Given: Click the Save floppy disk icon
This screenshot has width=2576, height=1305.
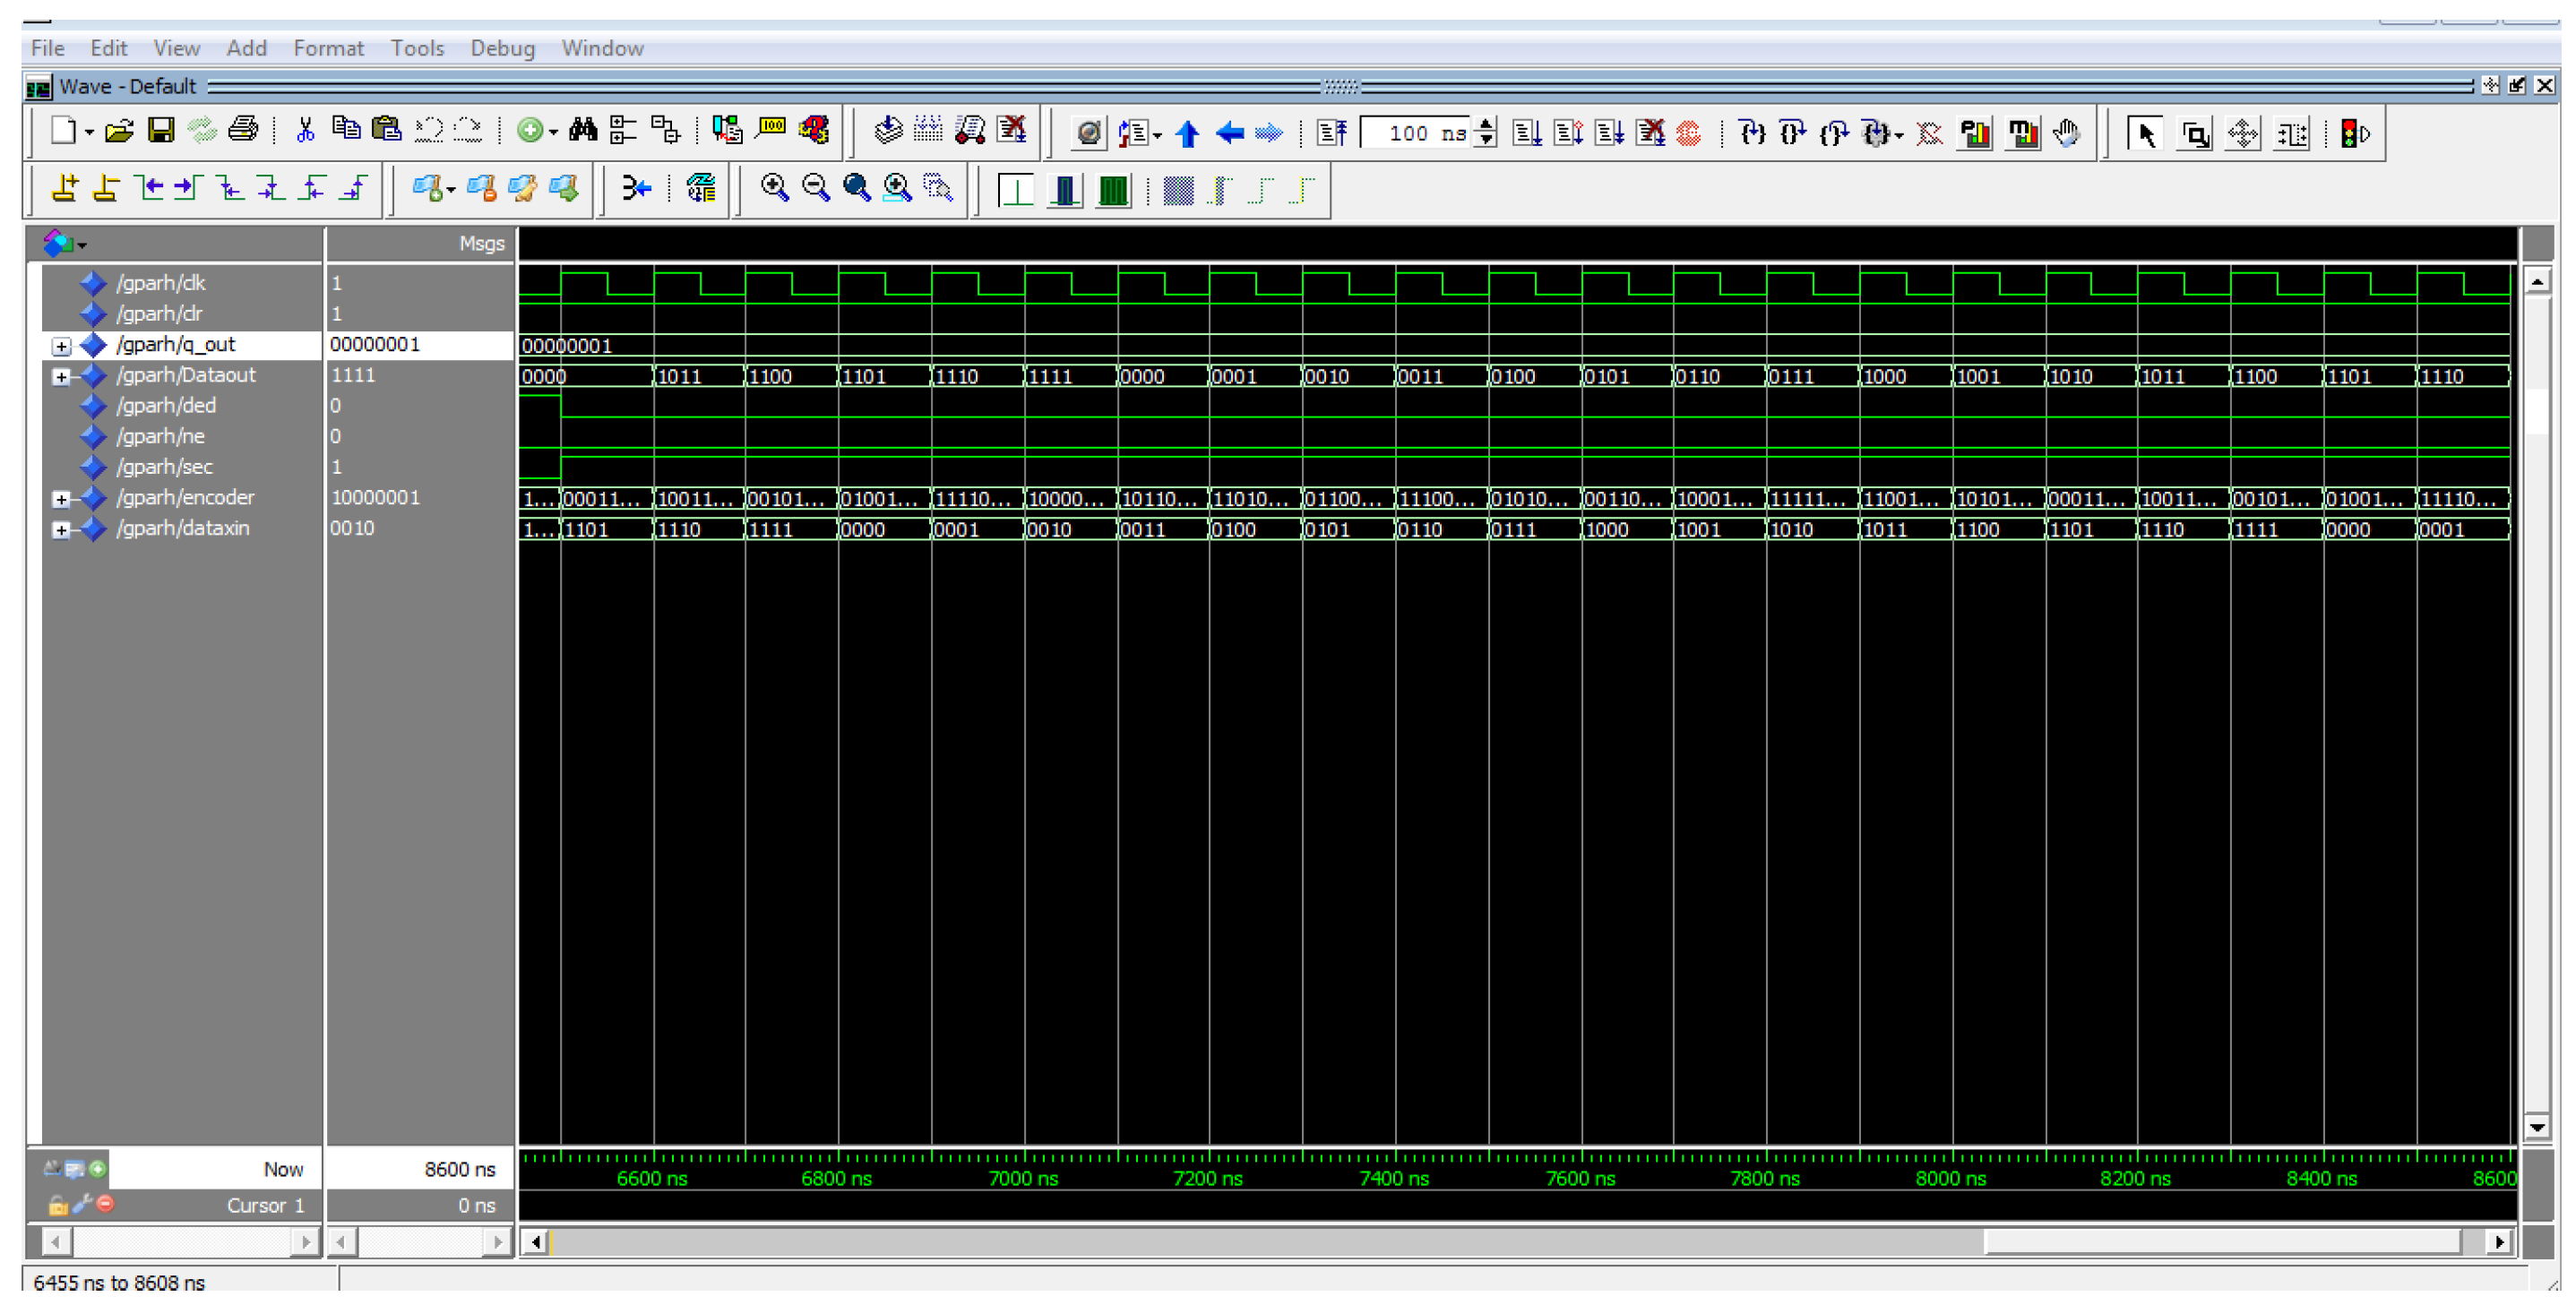Looking at the screenshot, I should [x=161, y=130].
